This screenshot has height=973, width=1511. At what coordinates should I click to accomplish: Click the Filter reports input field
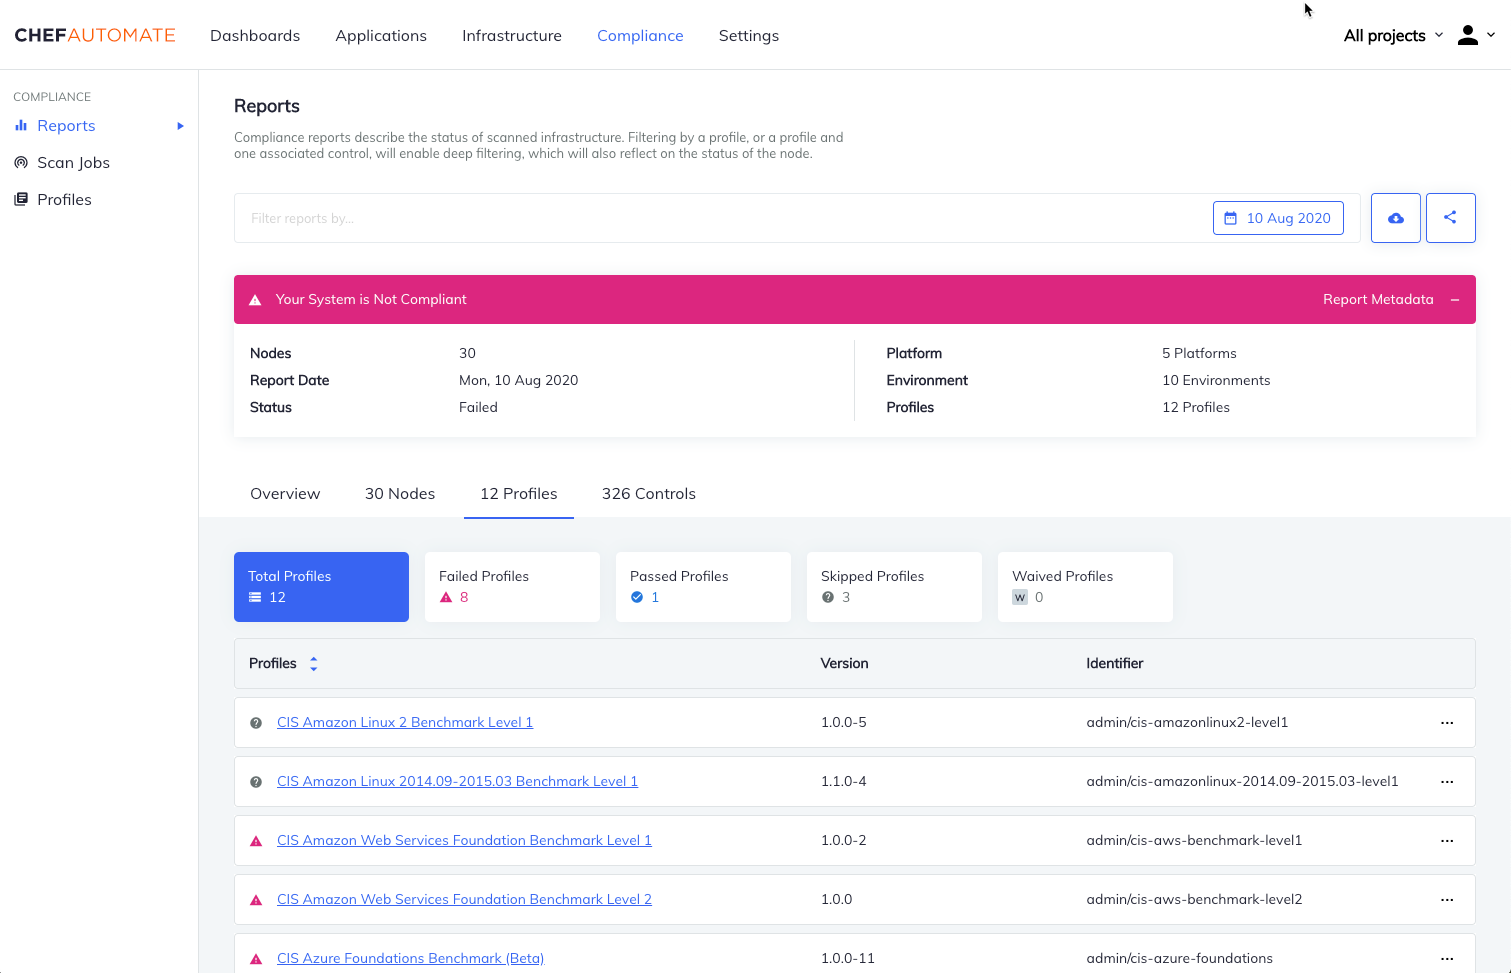click(x=600, y=217)
